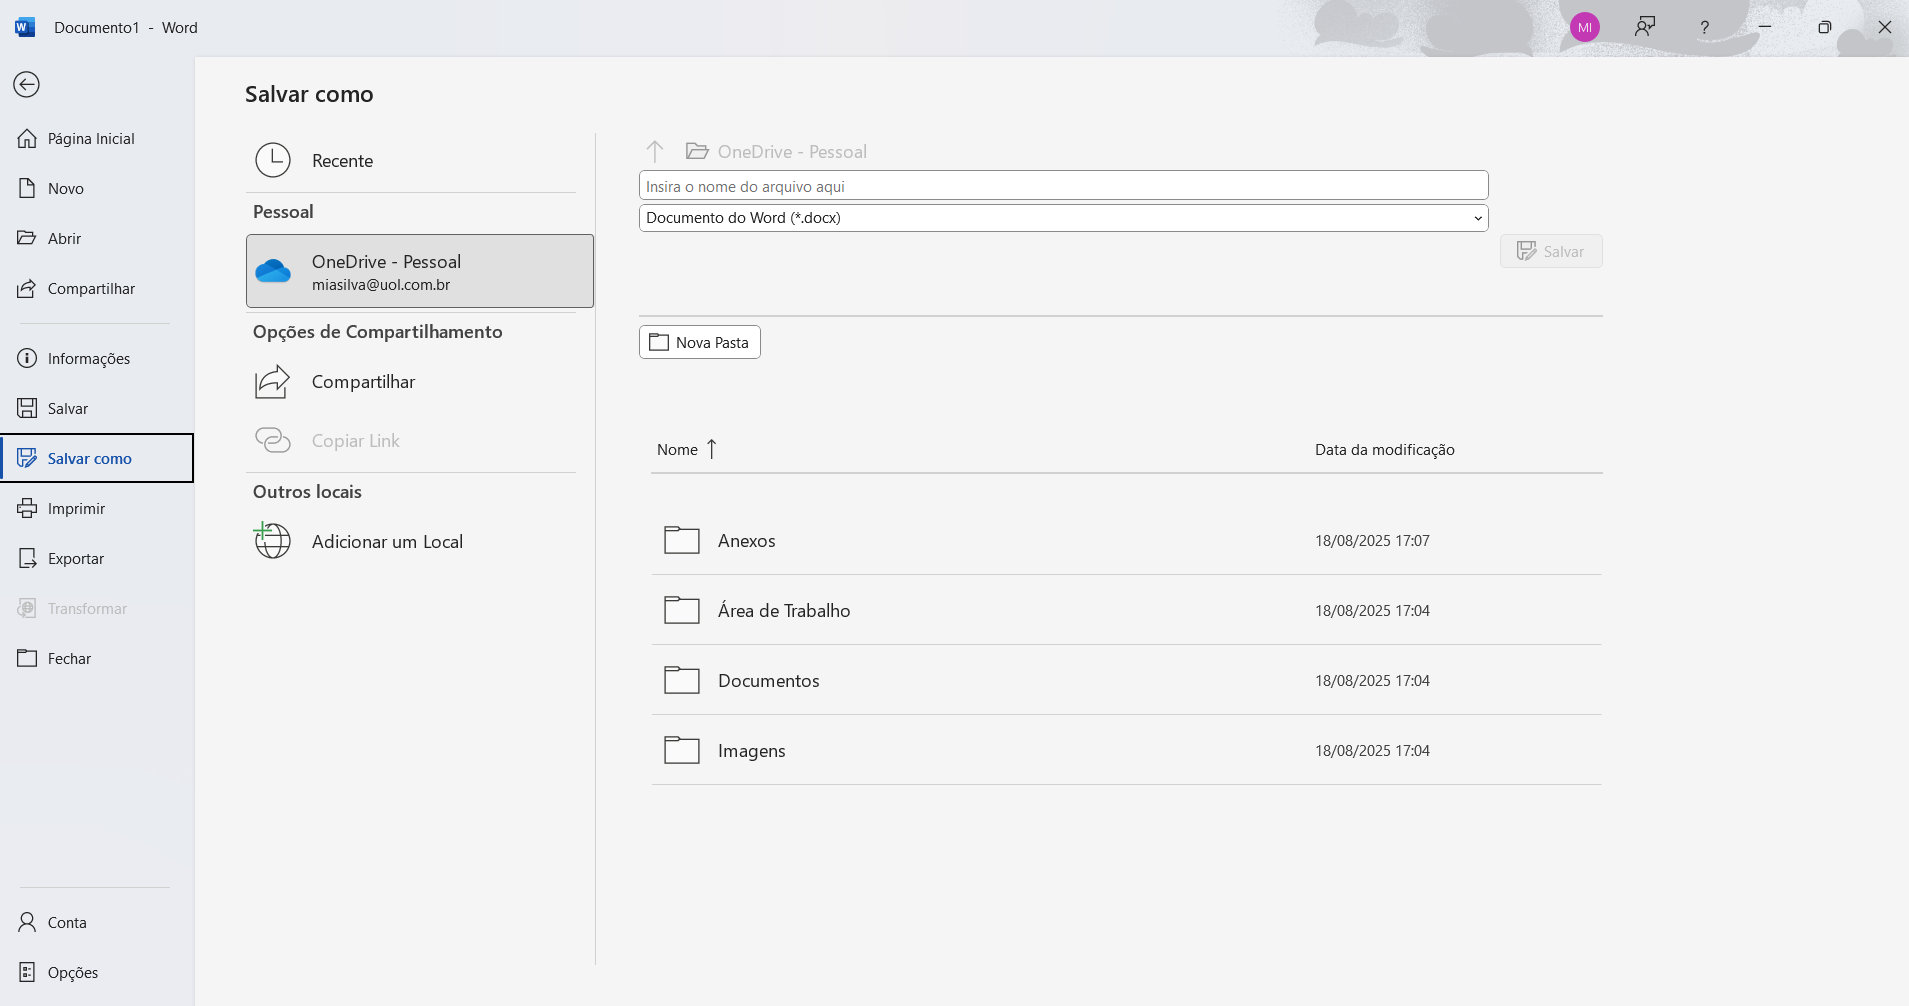The image size is (1909, 1006).
Task: Click the miasilva@uol.com.br account email
Action: [381, 285]
